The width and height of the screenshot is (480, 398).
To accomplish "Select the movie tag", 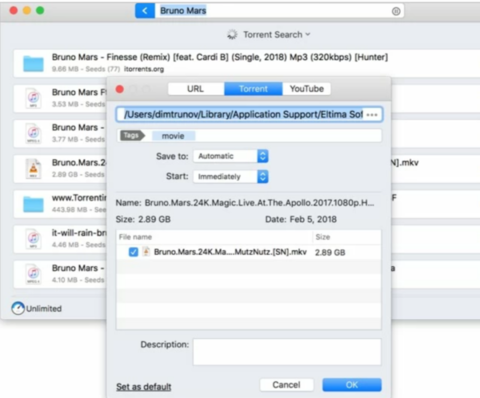I will point(173,136).
